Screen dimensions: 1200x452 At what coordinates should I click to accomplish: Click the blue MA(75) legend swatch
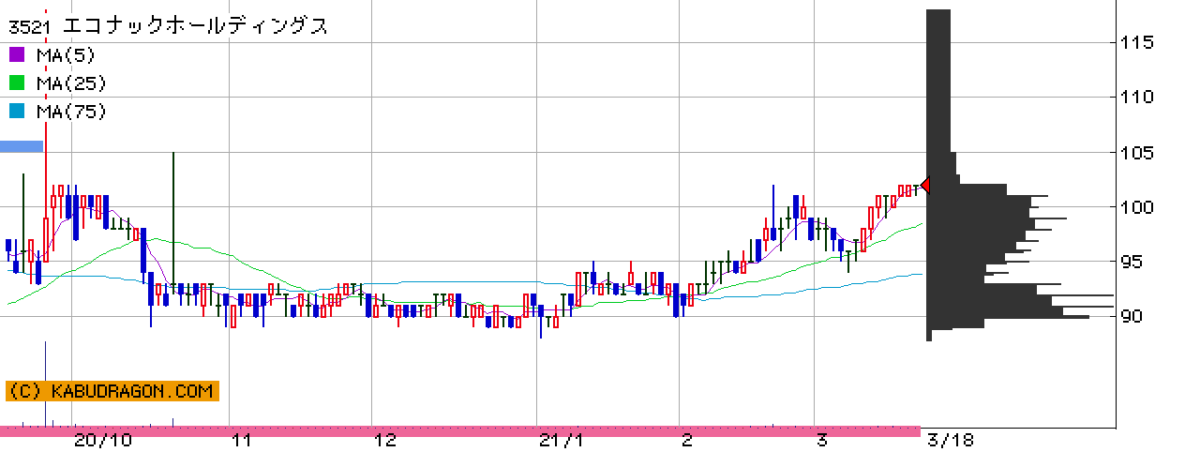coord(16,111)
